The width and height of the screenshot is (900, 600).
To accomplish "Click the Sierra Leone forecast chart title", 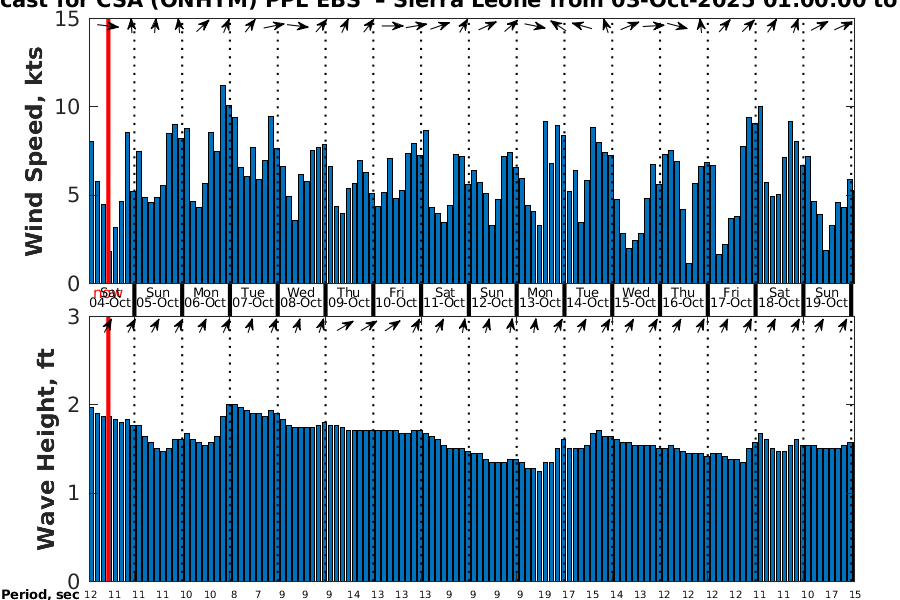I will point(450,5).
